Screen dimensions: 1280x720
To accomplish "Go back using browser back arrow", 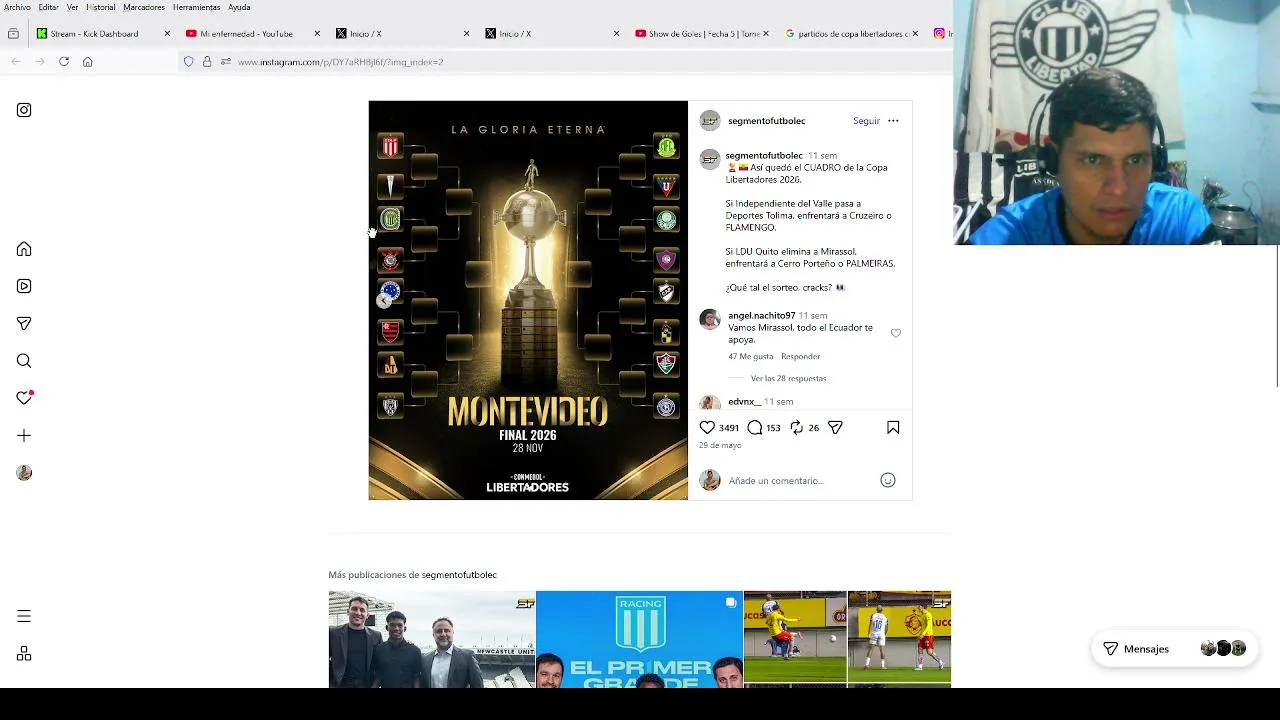I will pyautogui.click(x=16, y=62).
